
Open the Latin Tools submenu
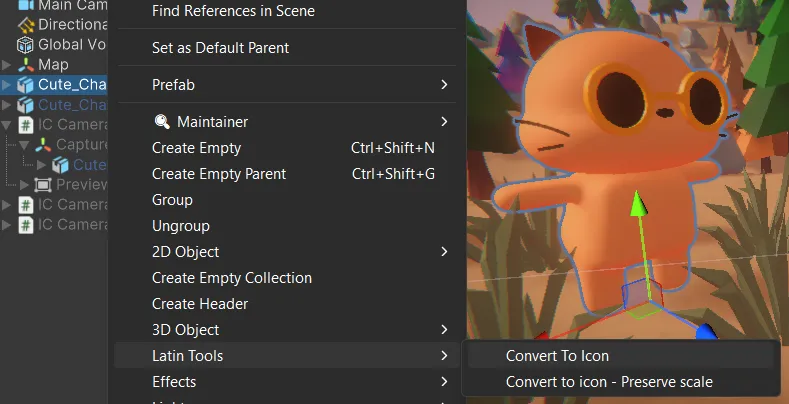click(x=286, y=356)
